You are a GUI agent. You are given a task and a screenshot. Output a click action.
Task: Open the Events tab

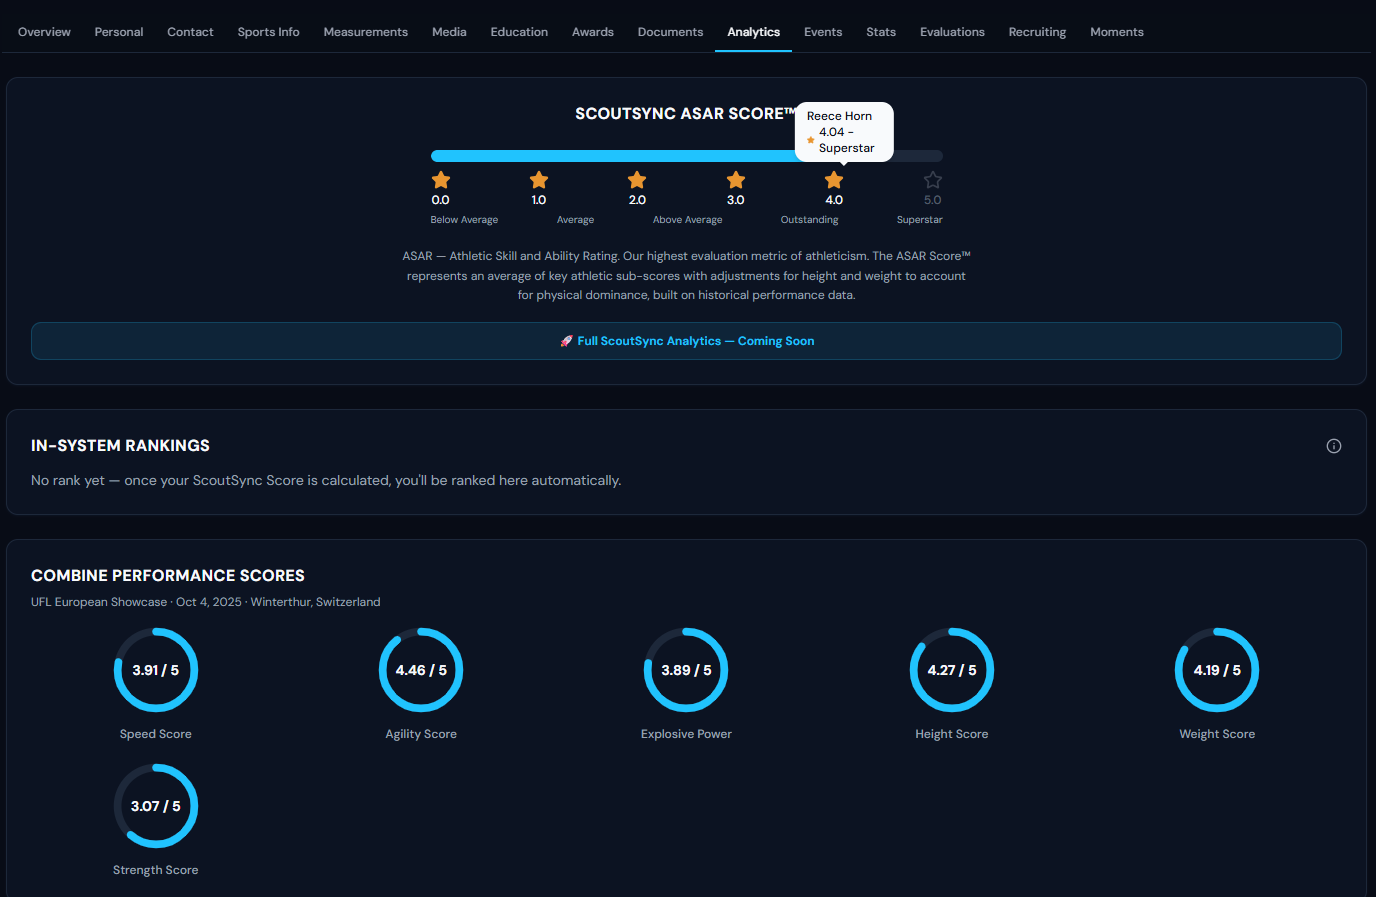pyautogui.click(x=823, y=32)
